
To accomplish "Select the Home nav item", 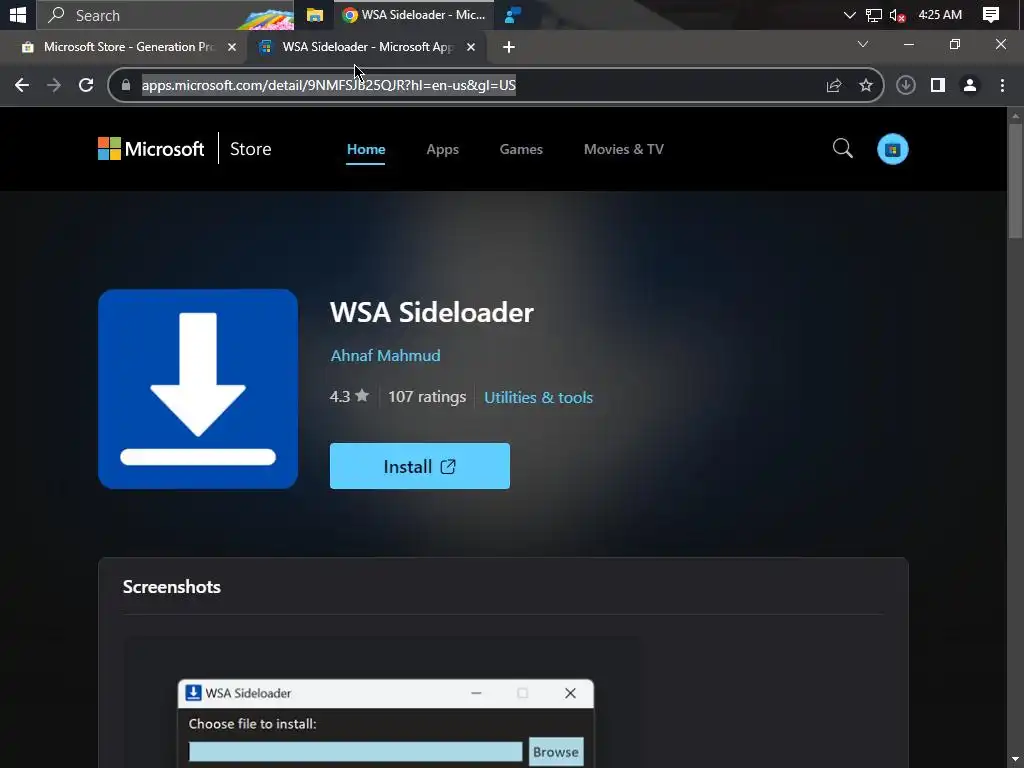I will (x=366, y=149).
